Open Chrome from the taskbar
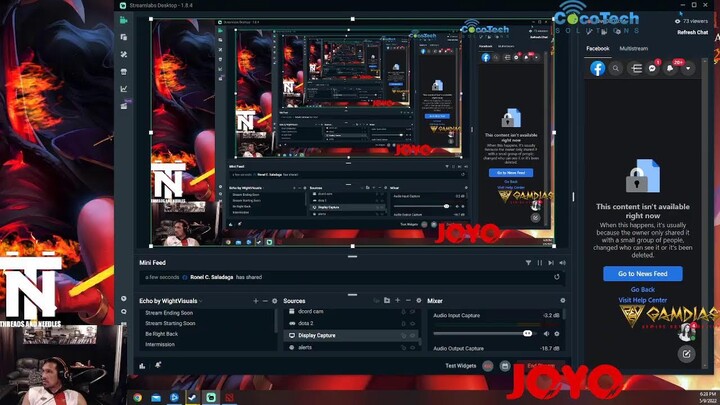Viewport: 720px width, 405px height. click(137, 397)
